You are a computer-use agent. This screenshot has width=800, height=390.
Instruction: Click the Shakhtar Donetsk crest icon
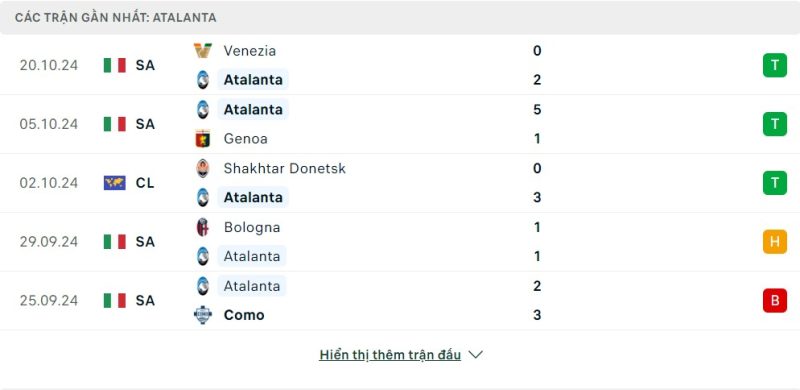click(x=203, y=168)
